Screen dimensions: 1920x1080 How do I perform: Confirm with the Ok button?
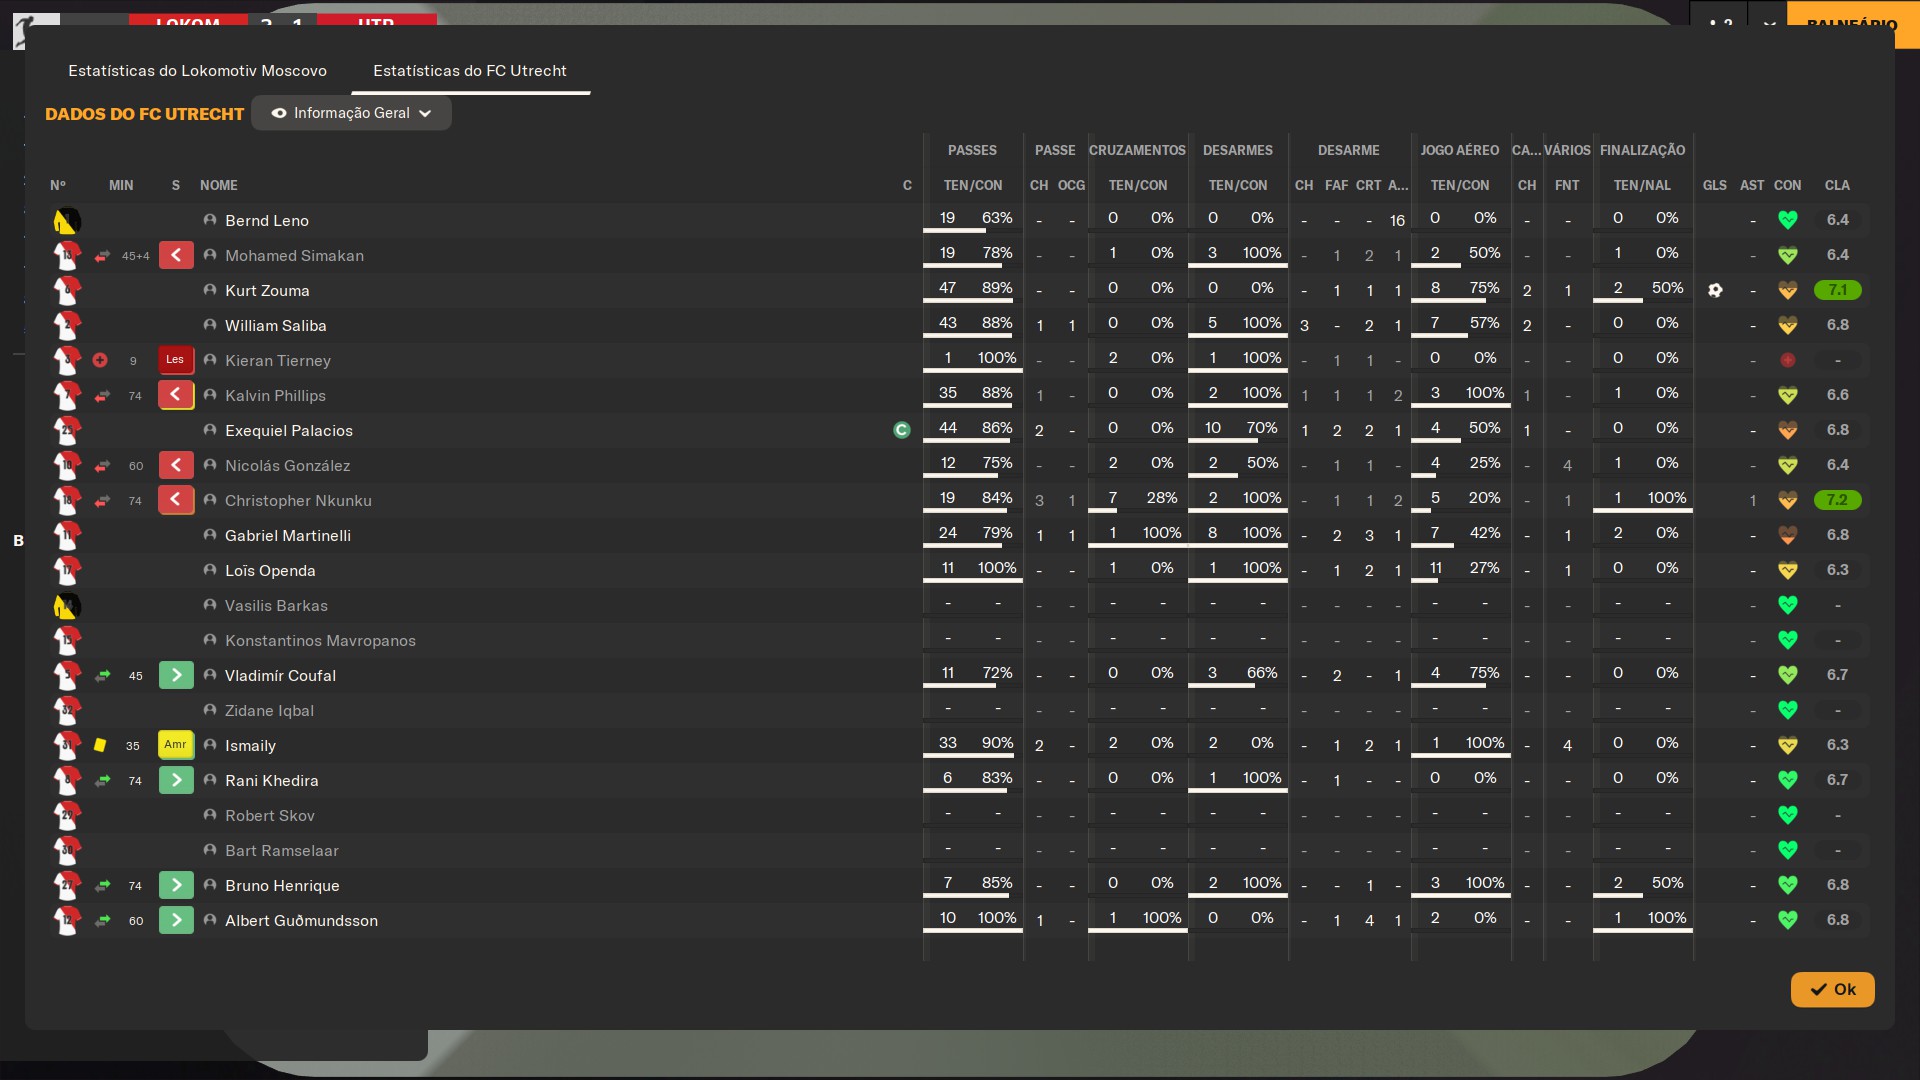tap(1832, 989)
